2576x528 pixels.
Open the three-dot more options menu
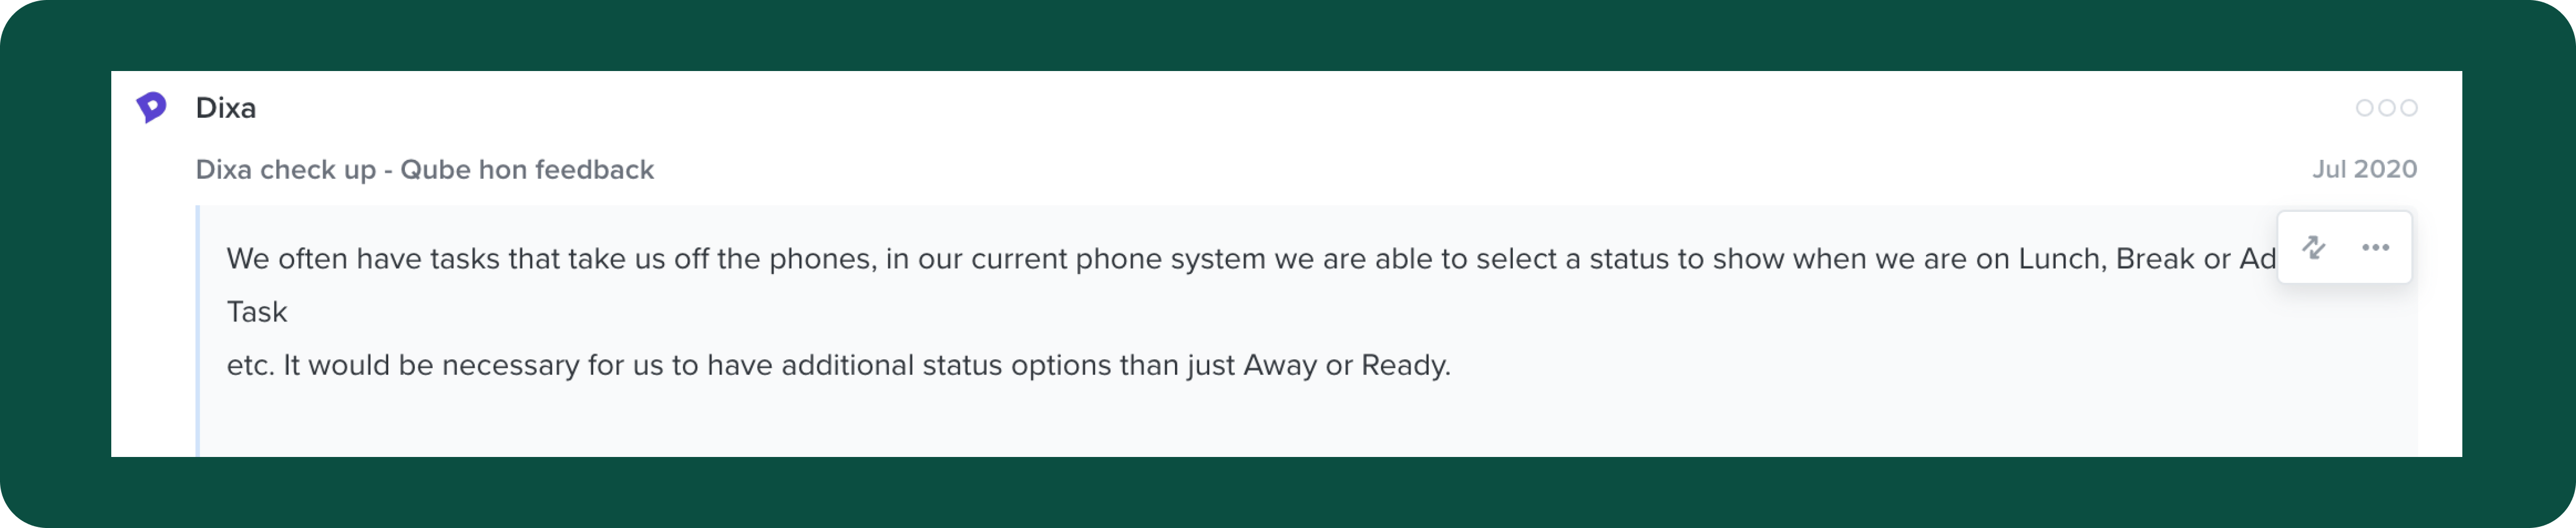(x=2375, y=247)
